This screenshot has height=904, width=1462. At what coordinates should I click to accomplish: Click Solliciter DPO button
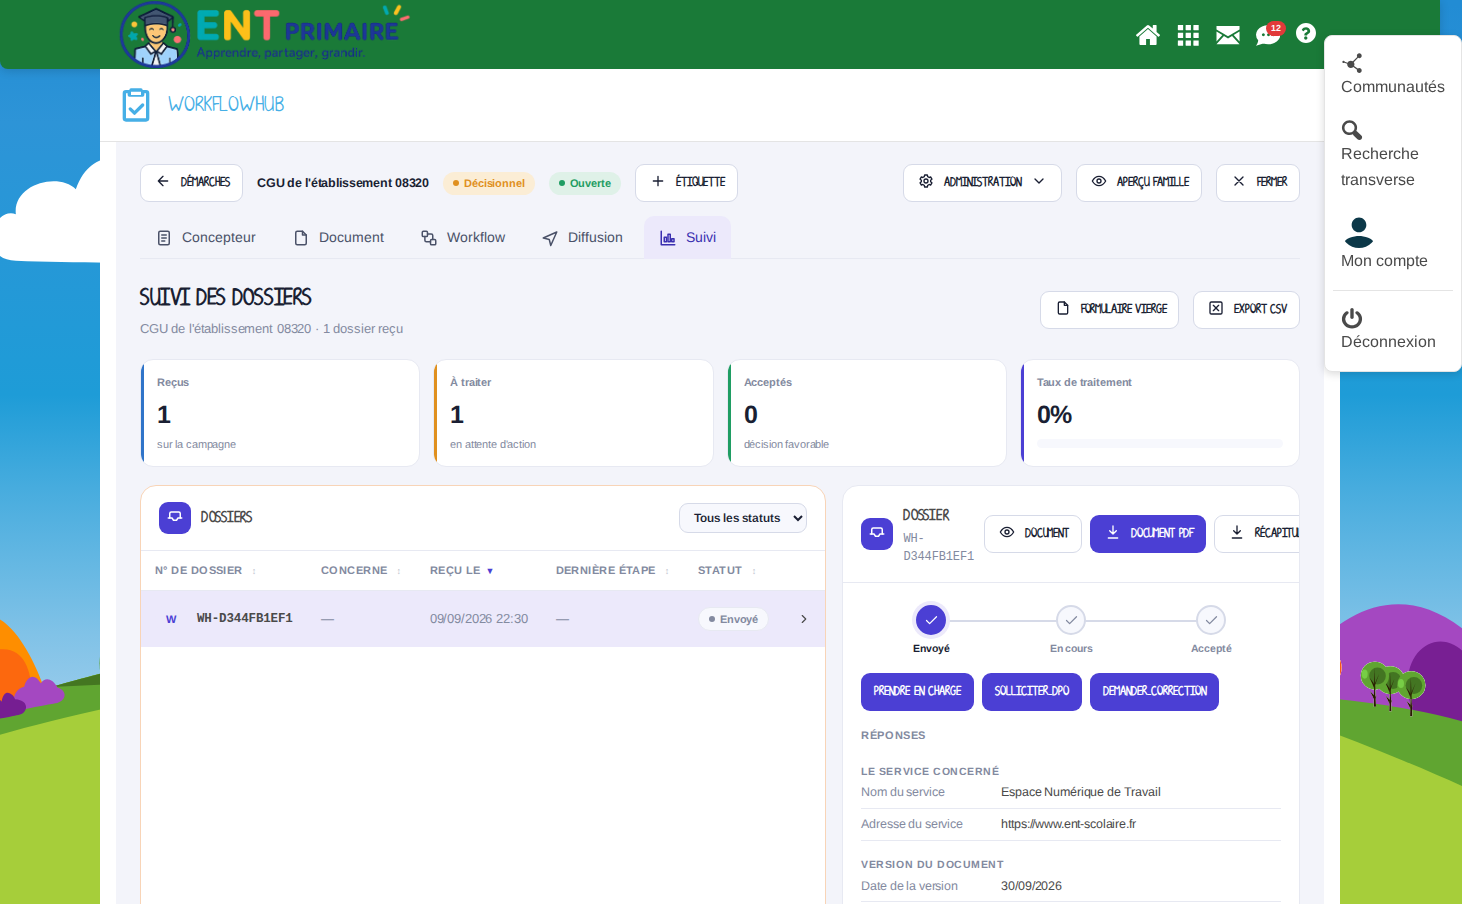tap(1032, 692)
